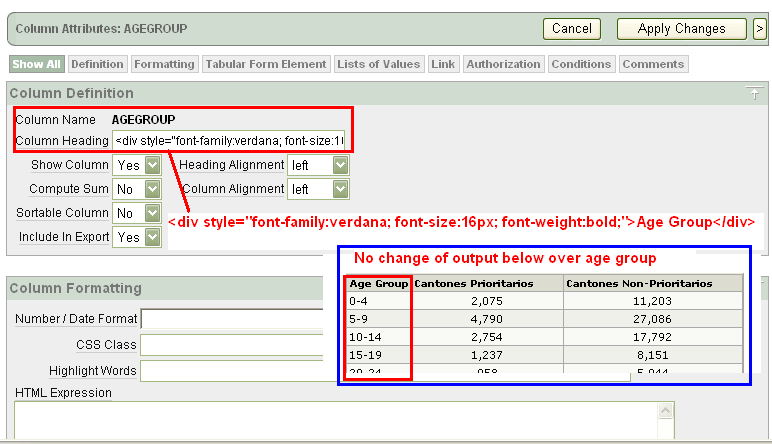
Task: Switch to the Authorization tab
Action: 503,64
